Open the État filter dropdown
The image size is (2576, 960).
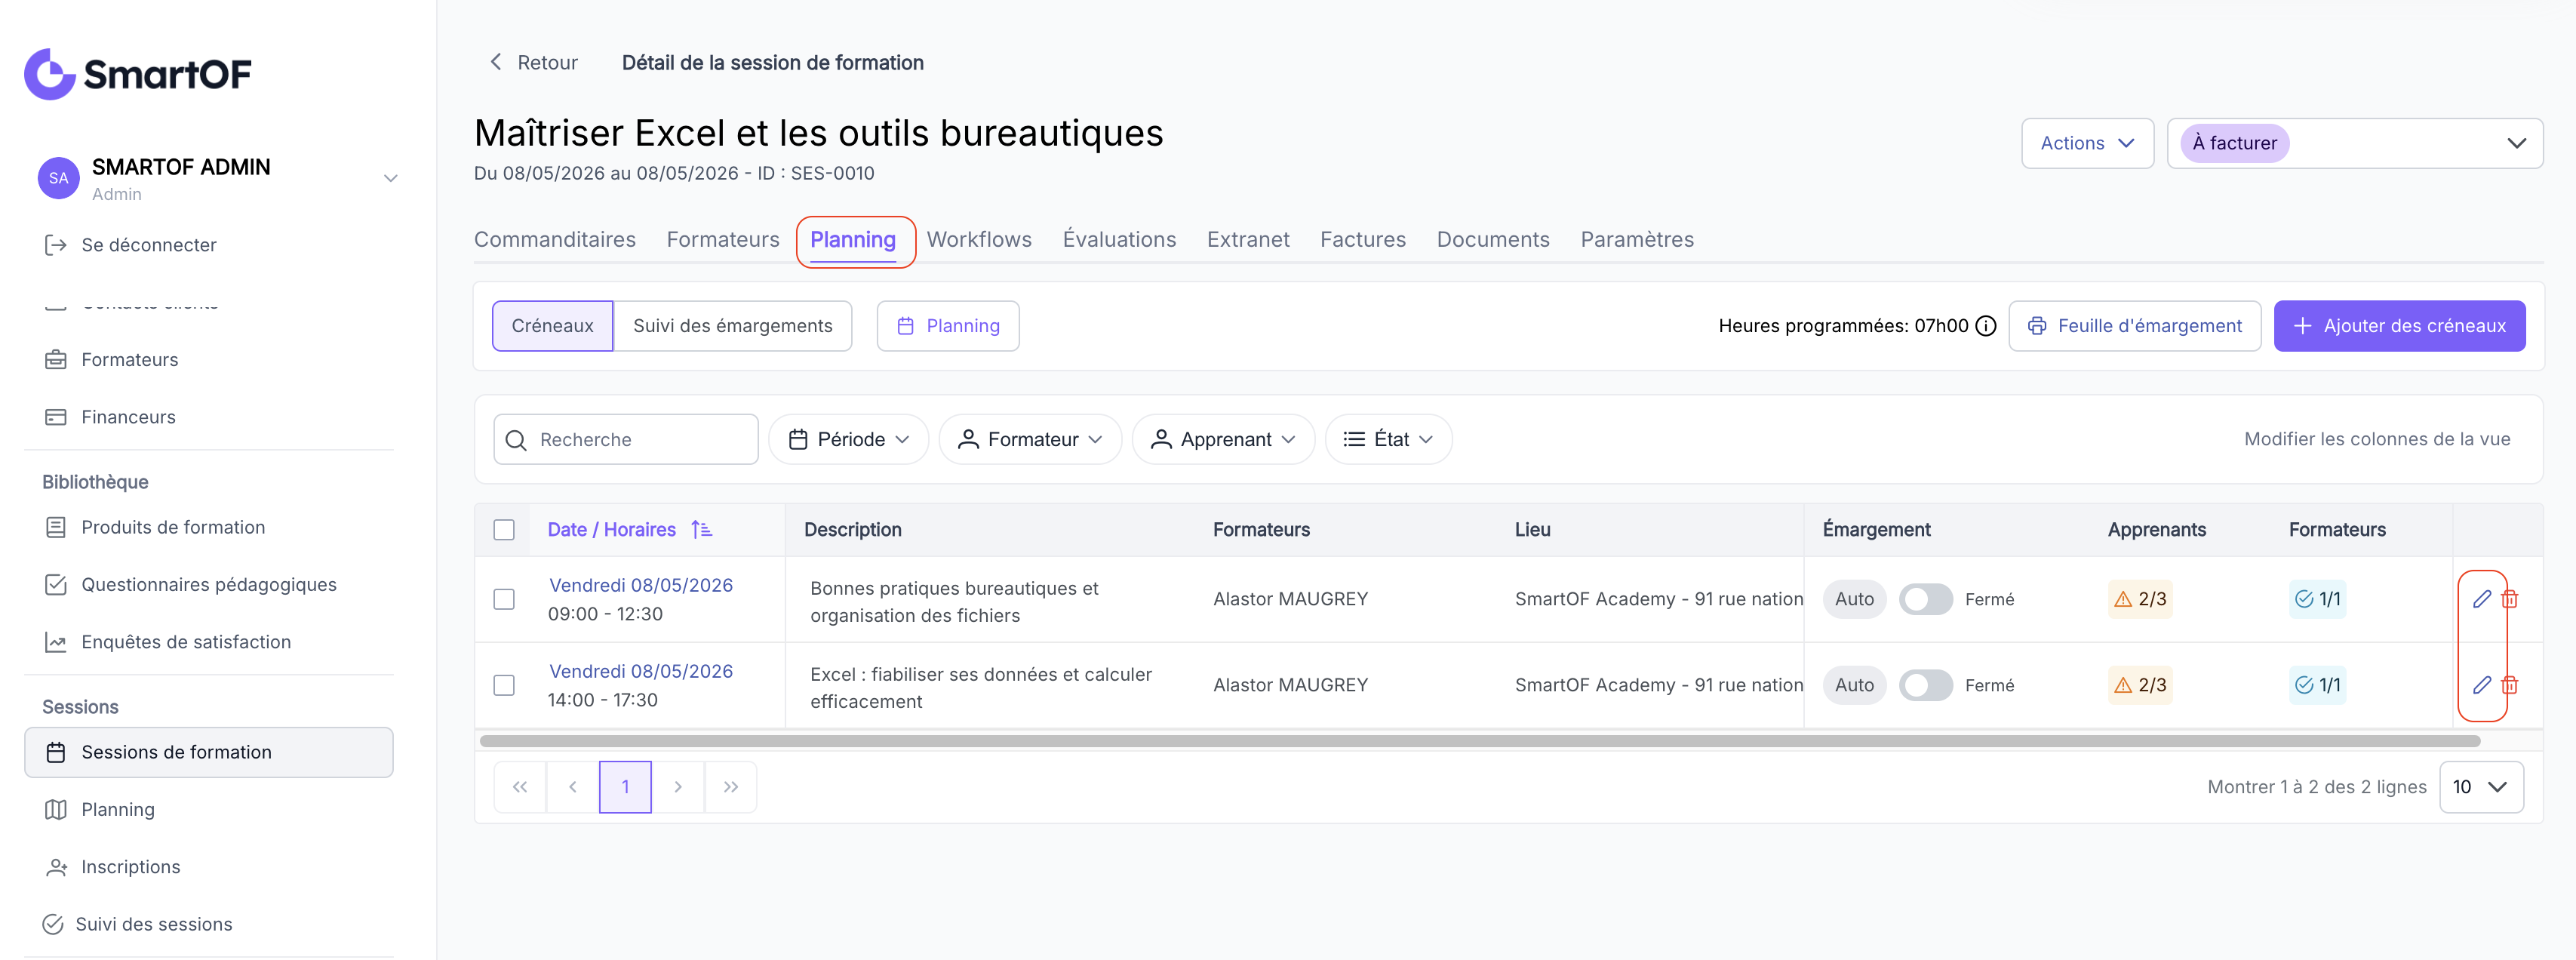coord(1388,440)
